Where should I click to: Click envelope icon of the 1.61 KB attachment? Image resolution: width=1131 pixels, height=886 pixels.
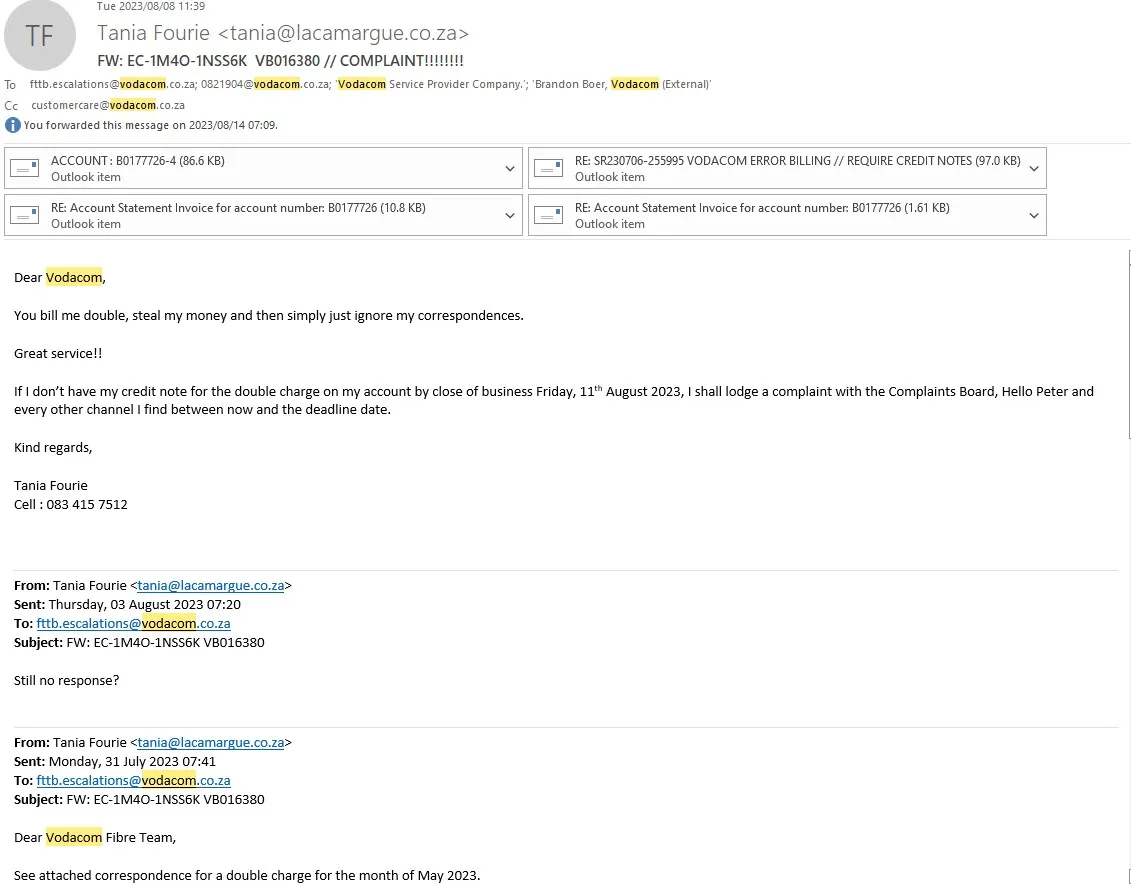pyautogui.click(x=549, y=216)
